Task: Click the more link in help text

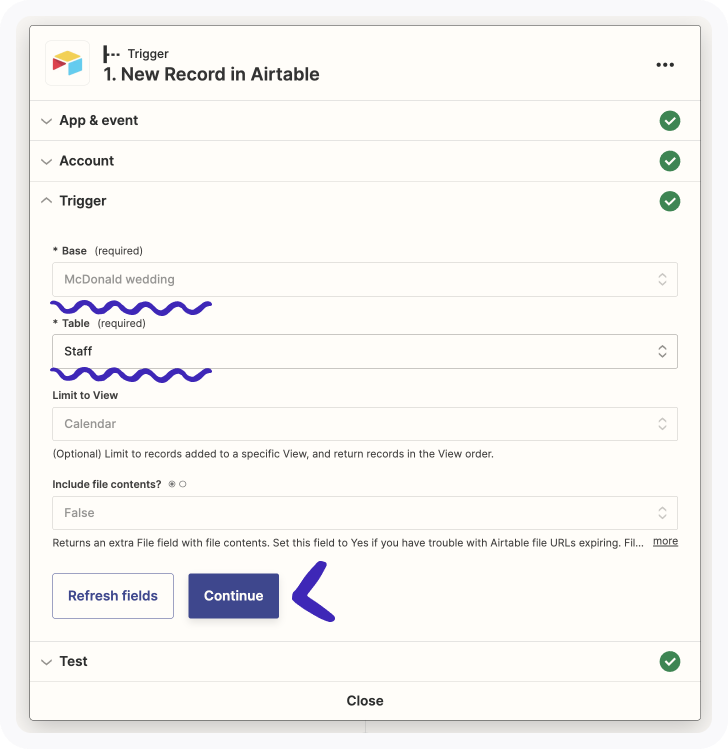Action: tap(665, 541)
